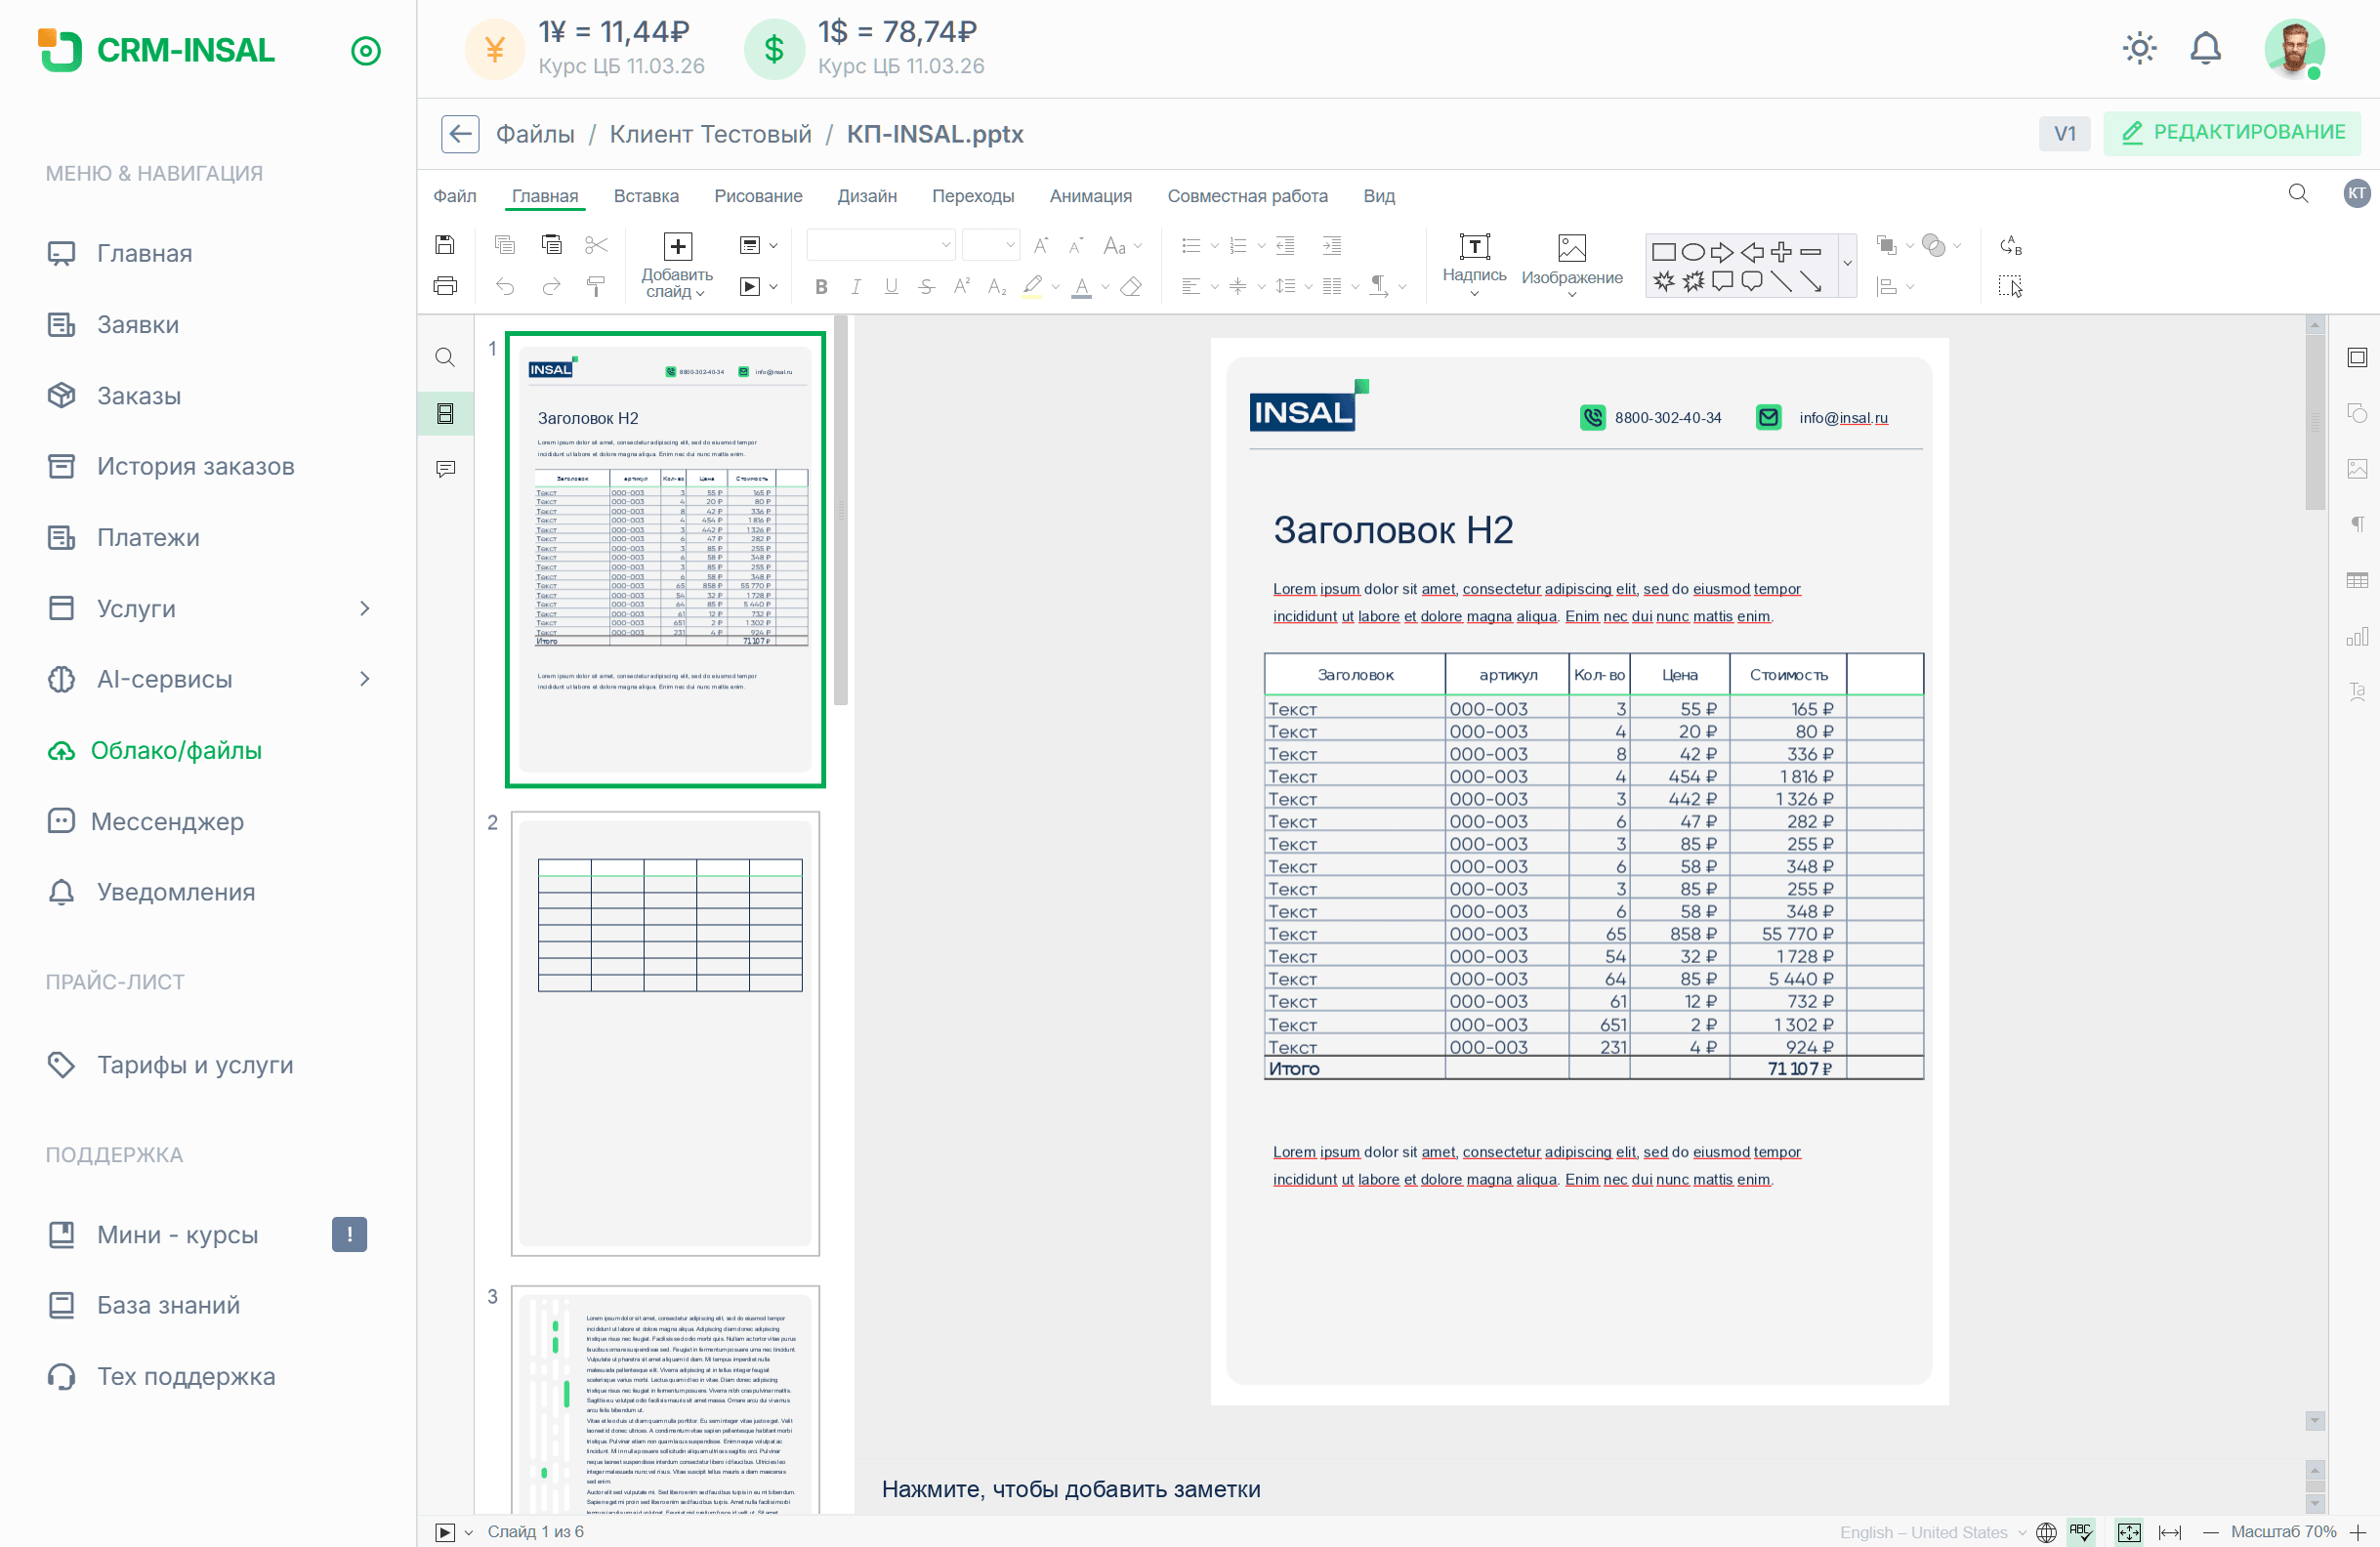Image resolution: width=2380 pixels, height=1547 pixels.
Task: Open table settings in right sidebar
Action: 2357,581
